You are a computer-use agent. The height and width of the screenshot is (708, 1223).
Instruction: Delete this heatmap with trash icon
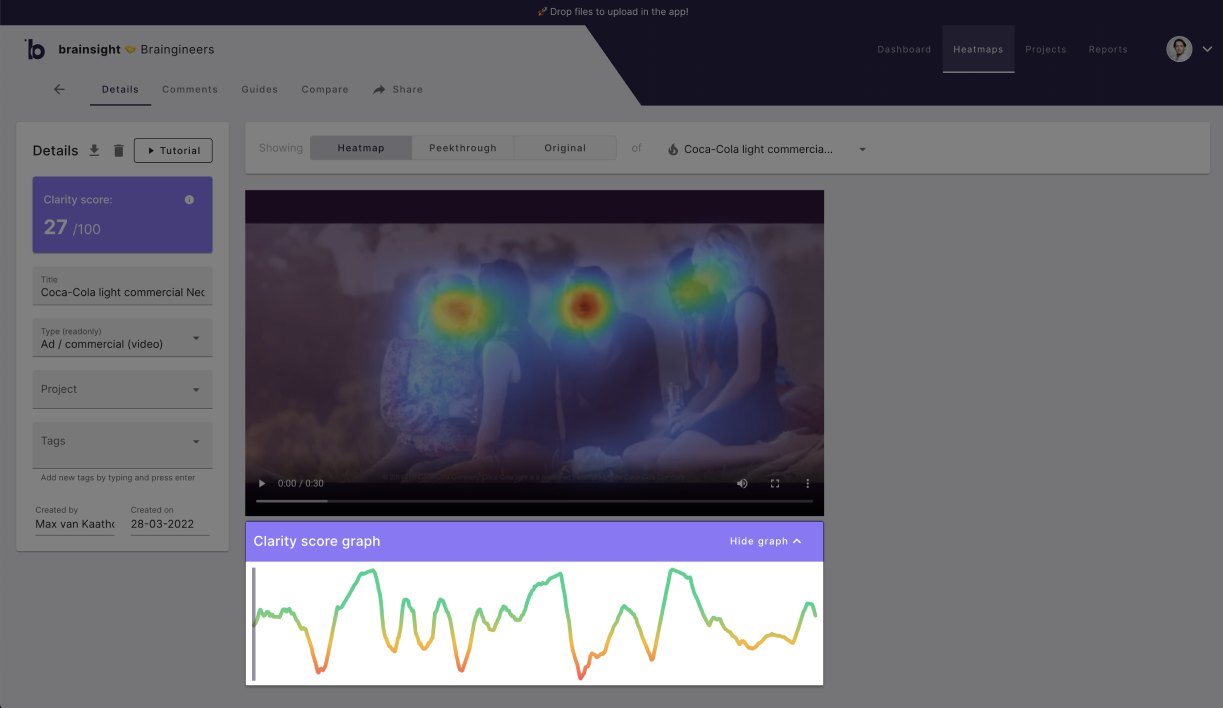click(118, 150)
